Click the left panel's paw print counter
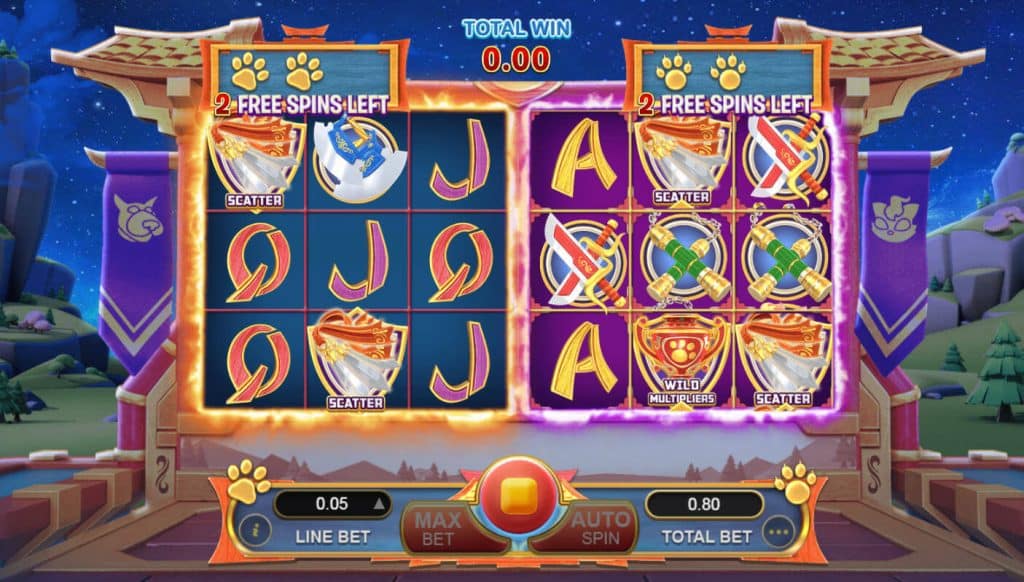The image size is (1024, 582). [x=277, y=71]
